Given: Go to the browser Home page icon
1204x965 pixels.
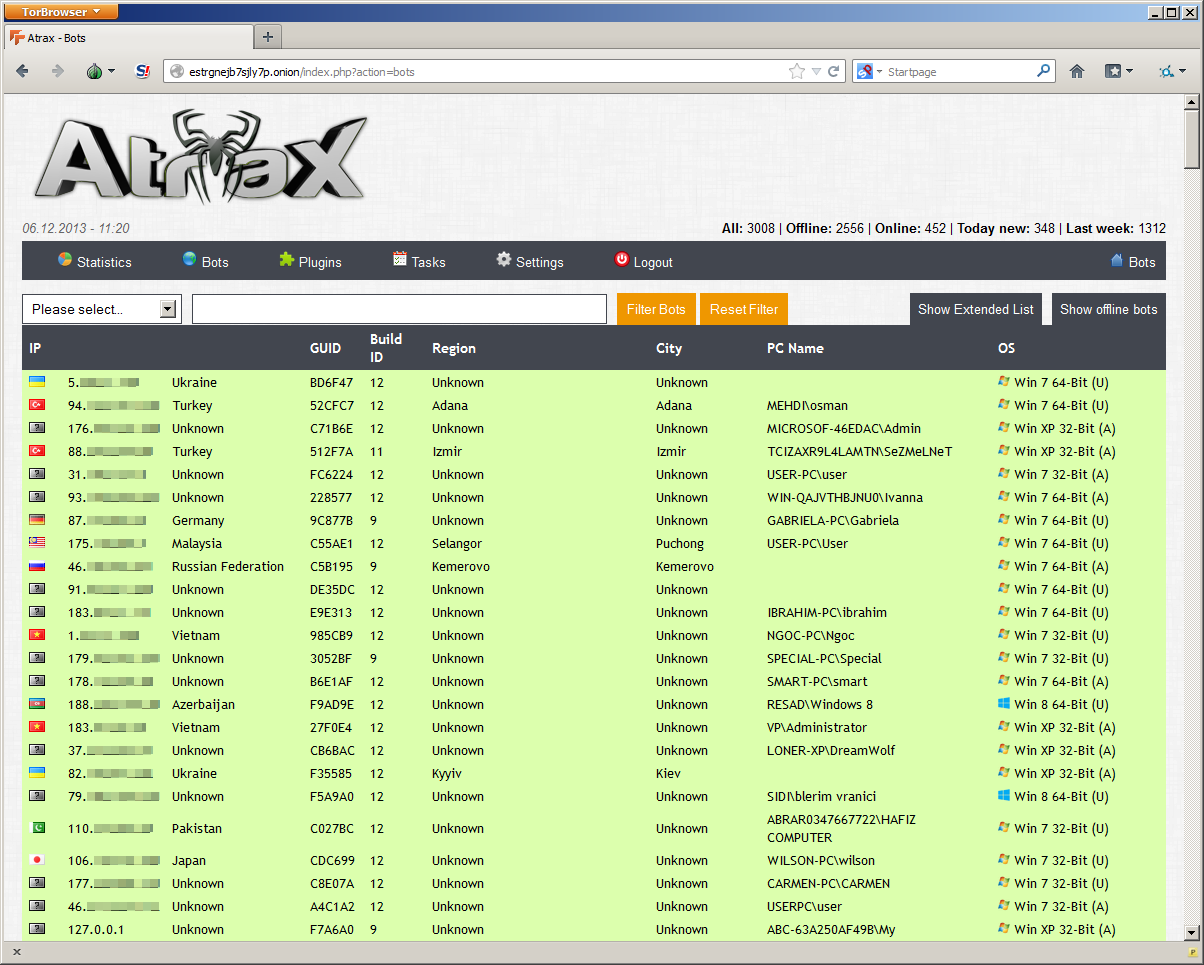Looking at the screenshot, I should (x=1077, y=71).
